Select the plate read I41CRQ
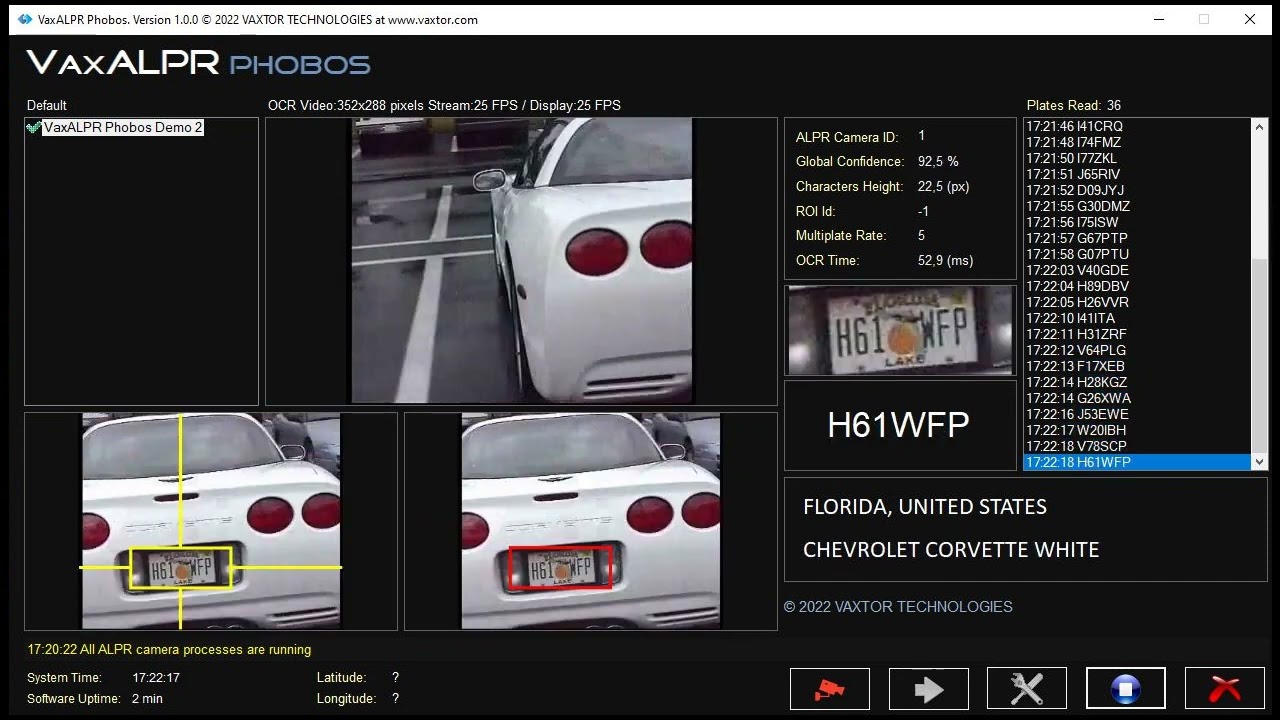Viewport: 1280px width, 720px height. click(1137, 126)
